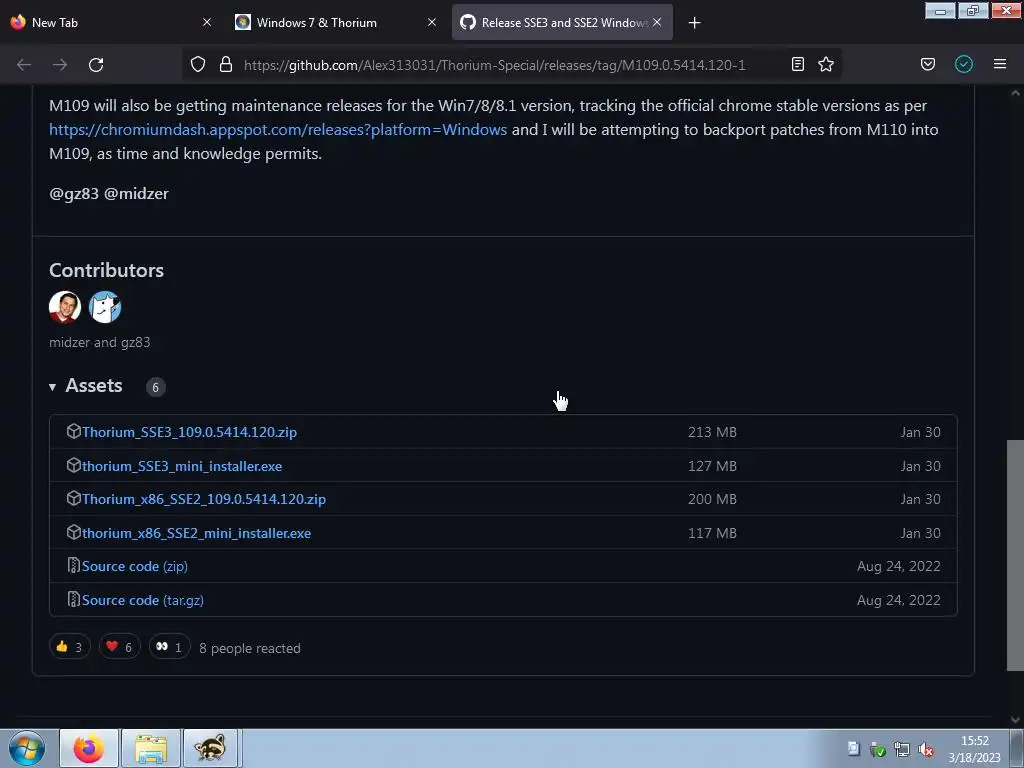Click the 'Aug 24, 2022' date on zip row
This screenshot has height=768, width=1024.
(899, 566)
